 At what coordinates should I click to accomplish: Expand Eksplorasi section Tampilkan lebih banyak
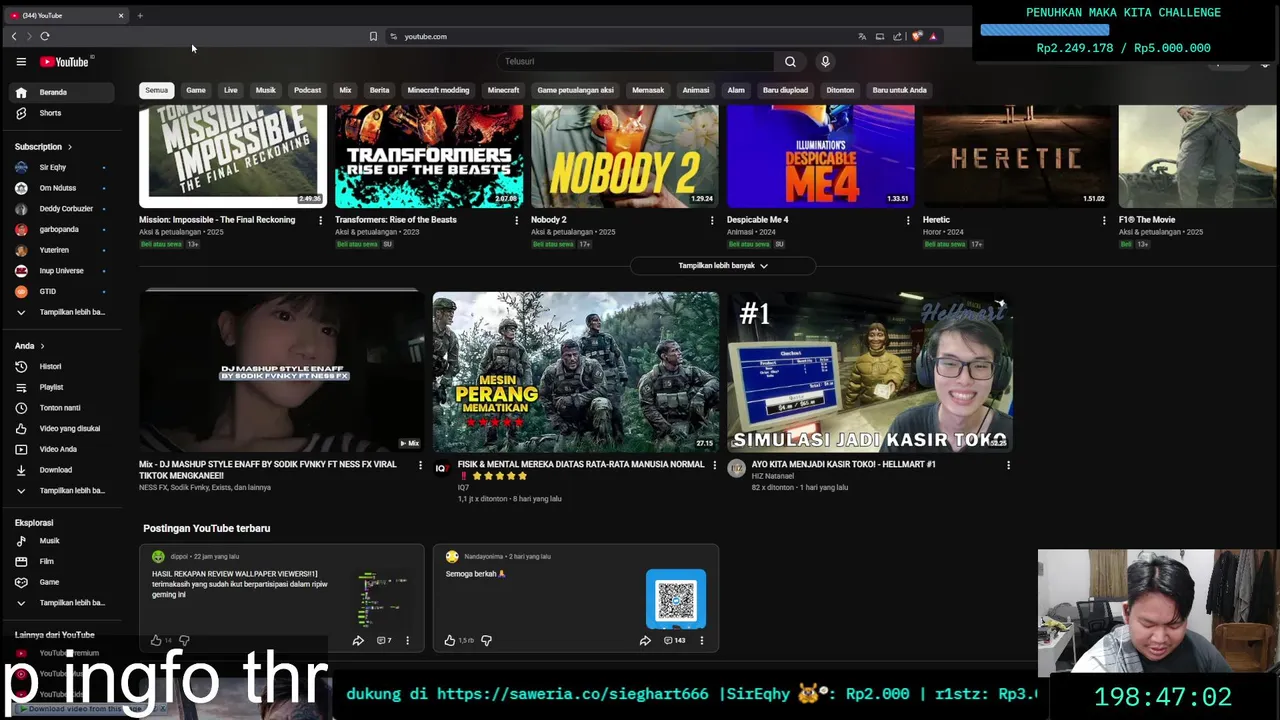pyautogui.click(x=61, y=603)
